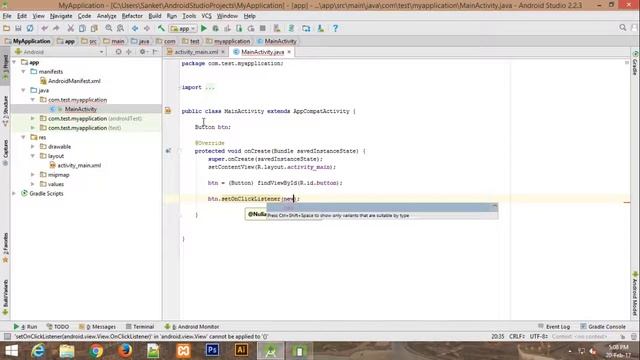Collapse the app module tree node
The height and width of the screenshot is (360, 640).
14,62
